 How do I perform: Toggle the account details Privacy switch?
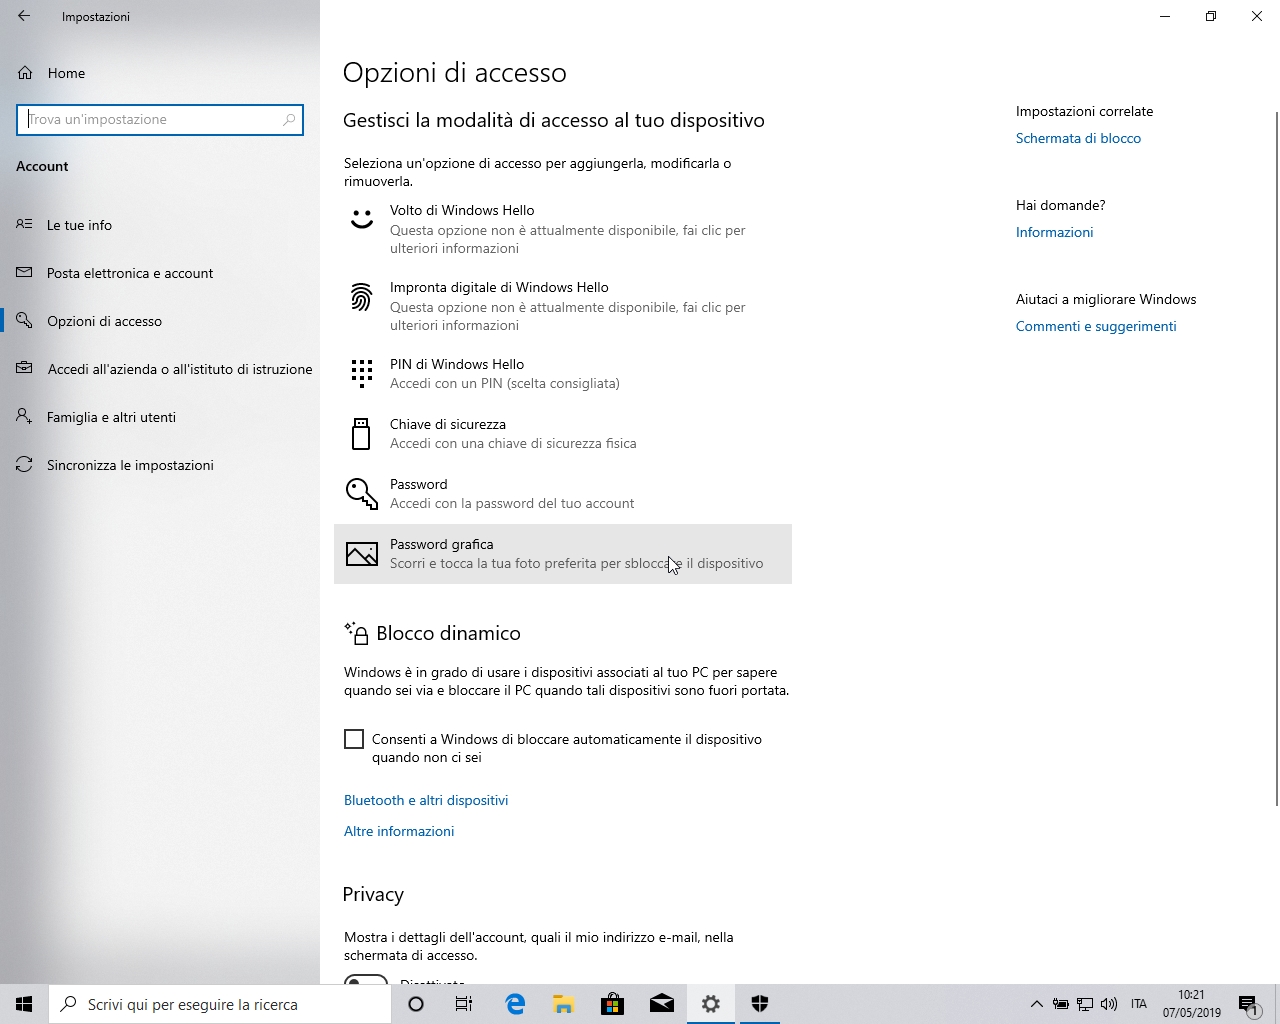(366, 980)
